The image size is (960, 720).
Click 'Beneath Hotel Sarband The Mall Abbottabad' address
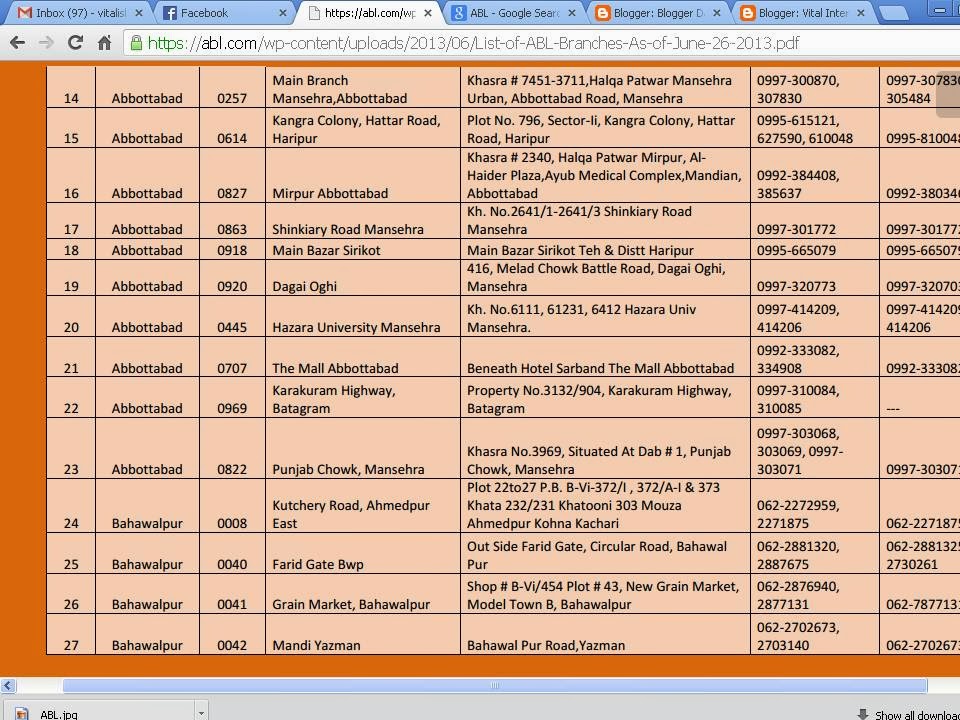(x=601, y=369)
